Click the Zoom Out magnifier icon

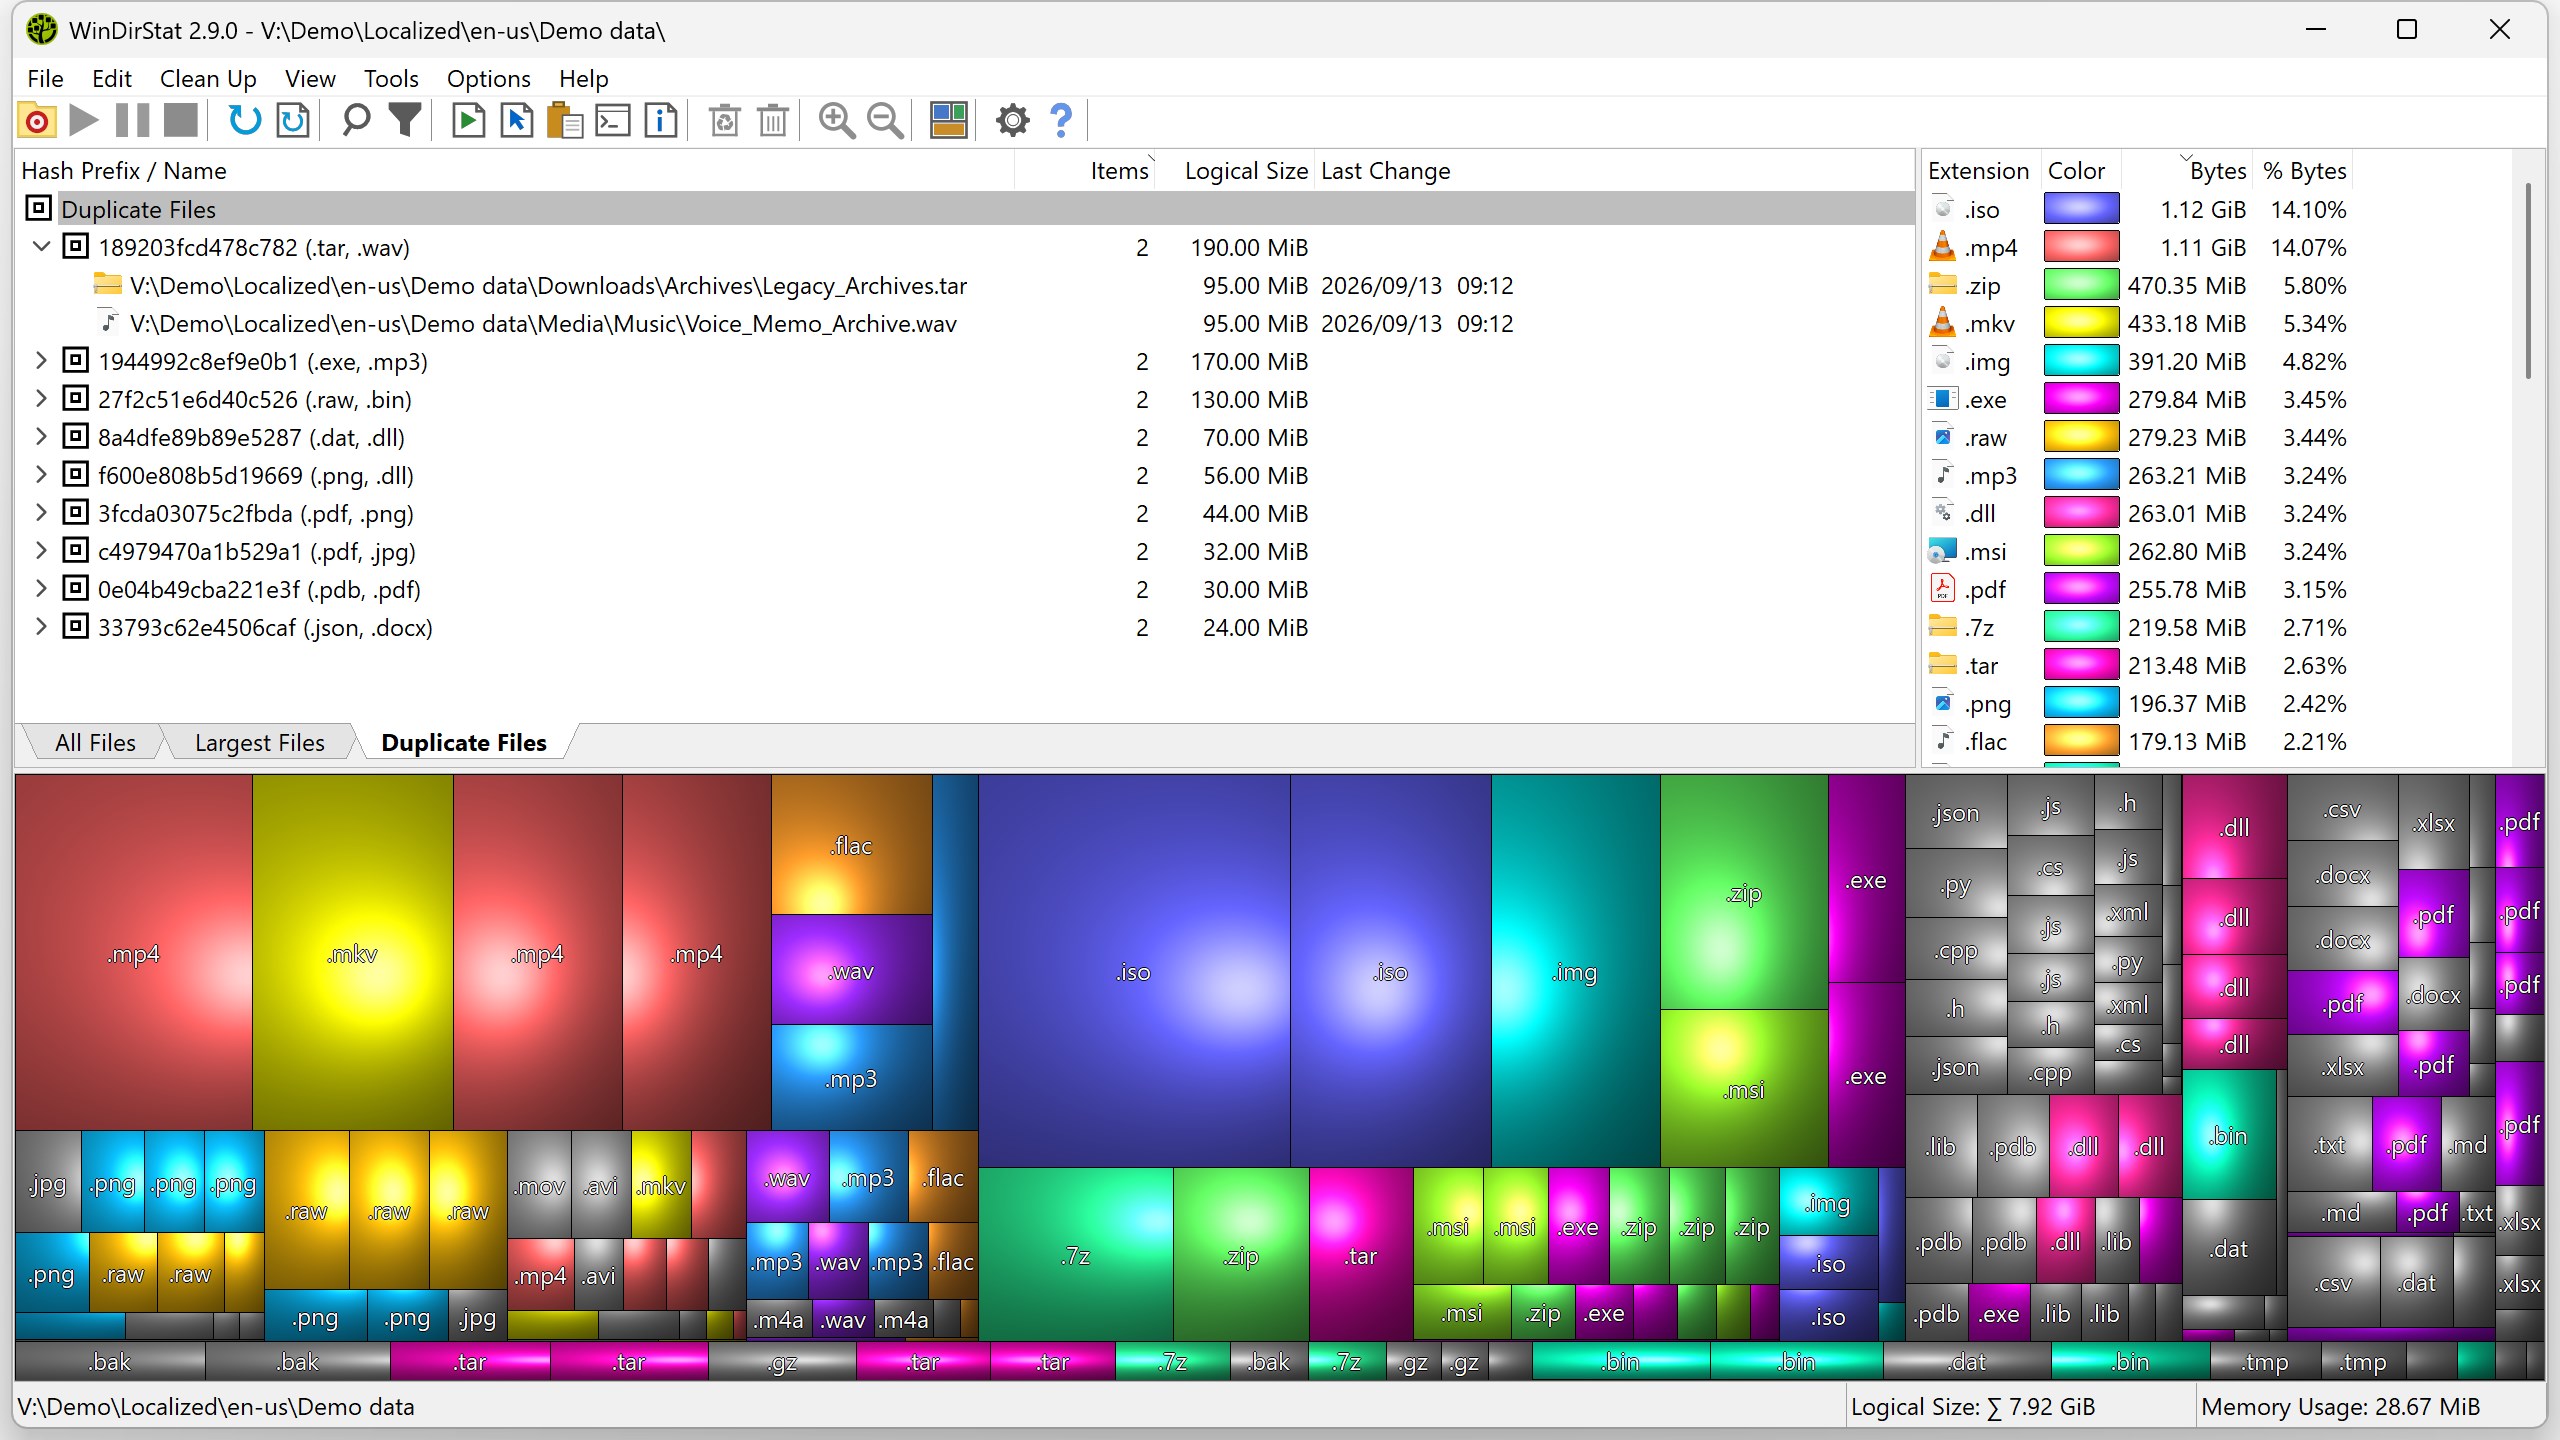pos(885,121)
